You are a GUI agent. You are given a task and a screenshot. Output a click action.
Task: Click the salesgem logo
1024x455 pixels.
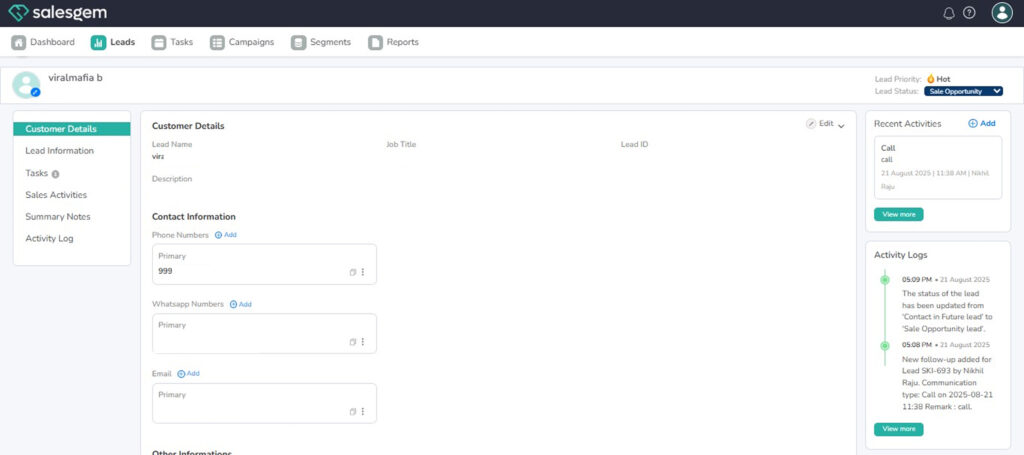58,13
